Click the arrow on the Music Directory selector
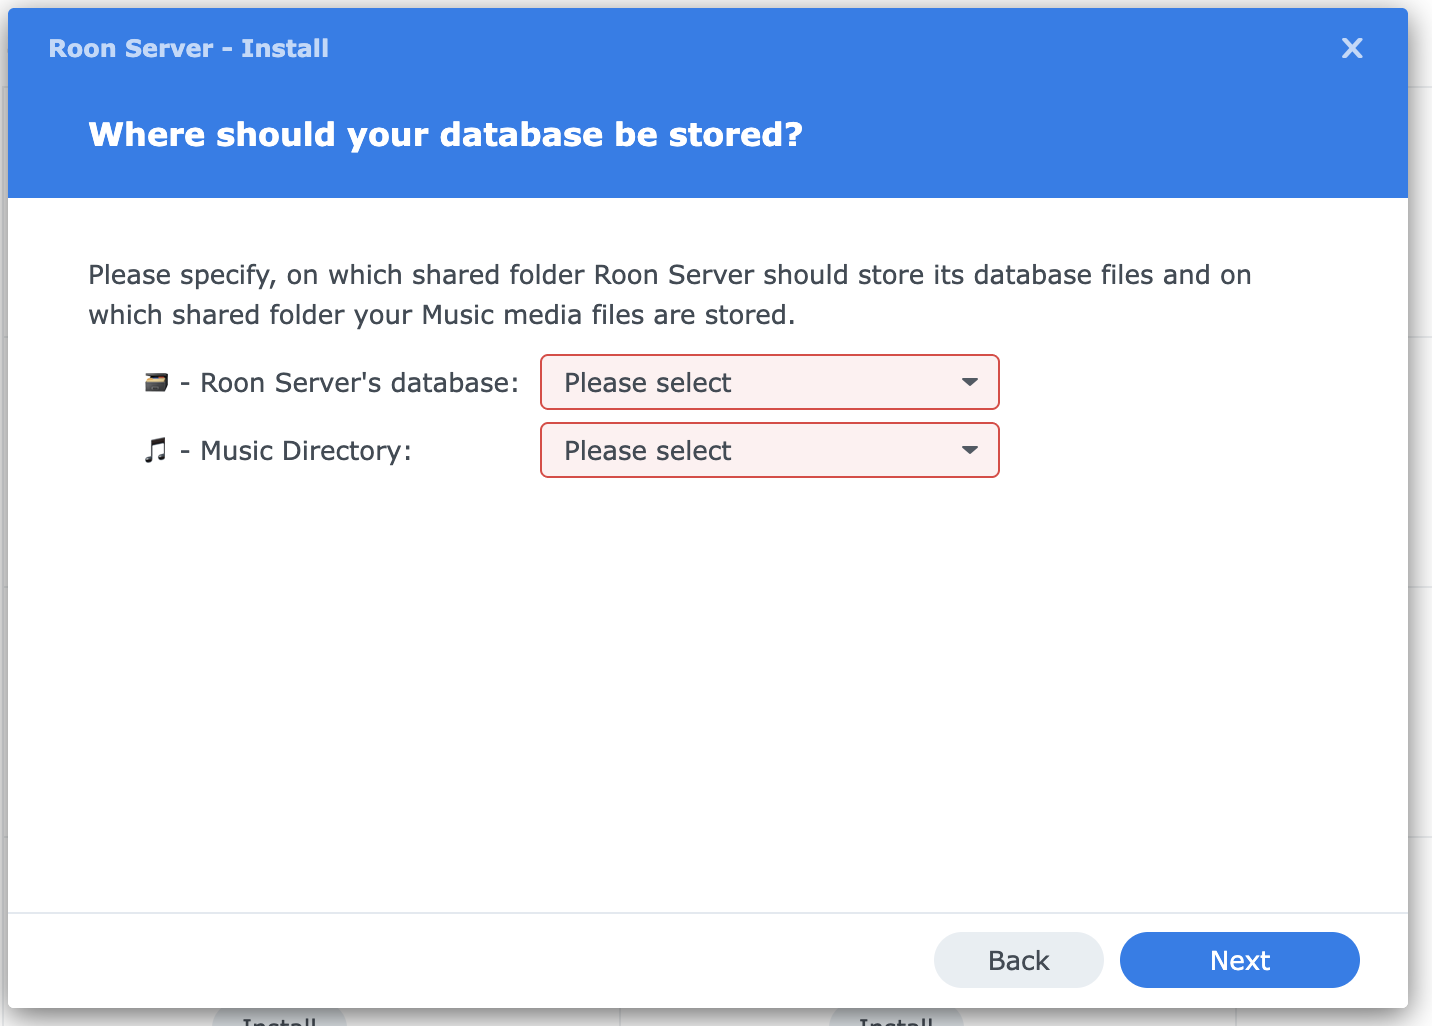The height and width of the screenshot is (1026, 1432). [969, 450]
